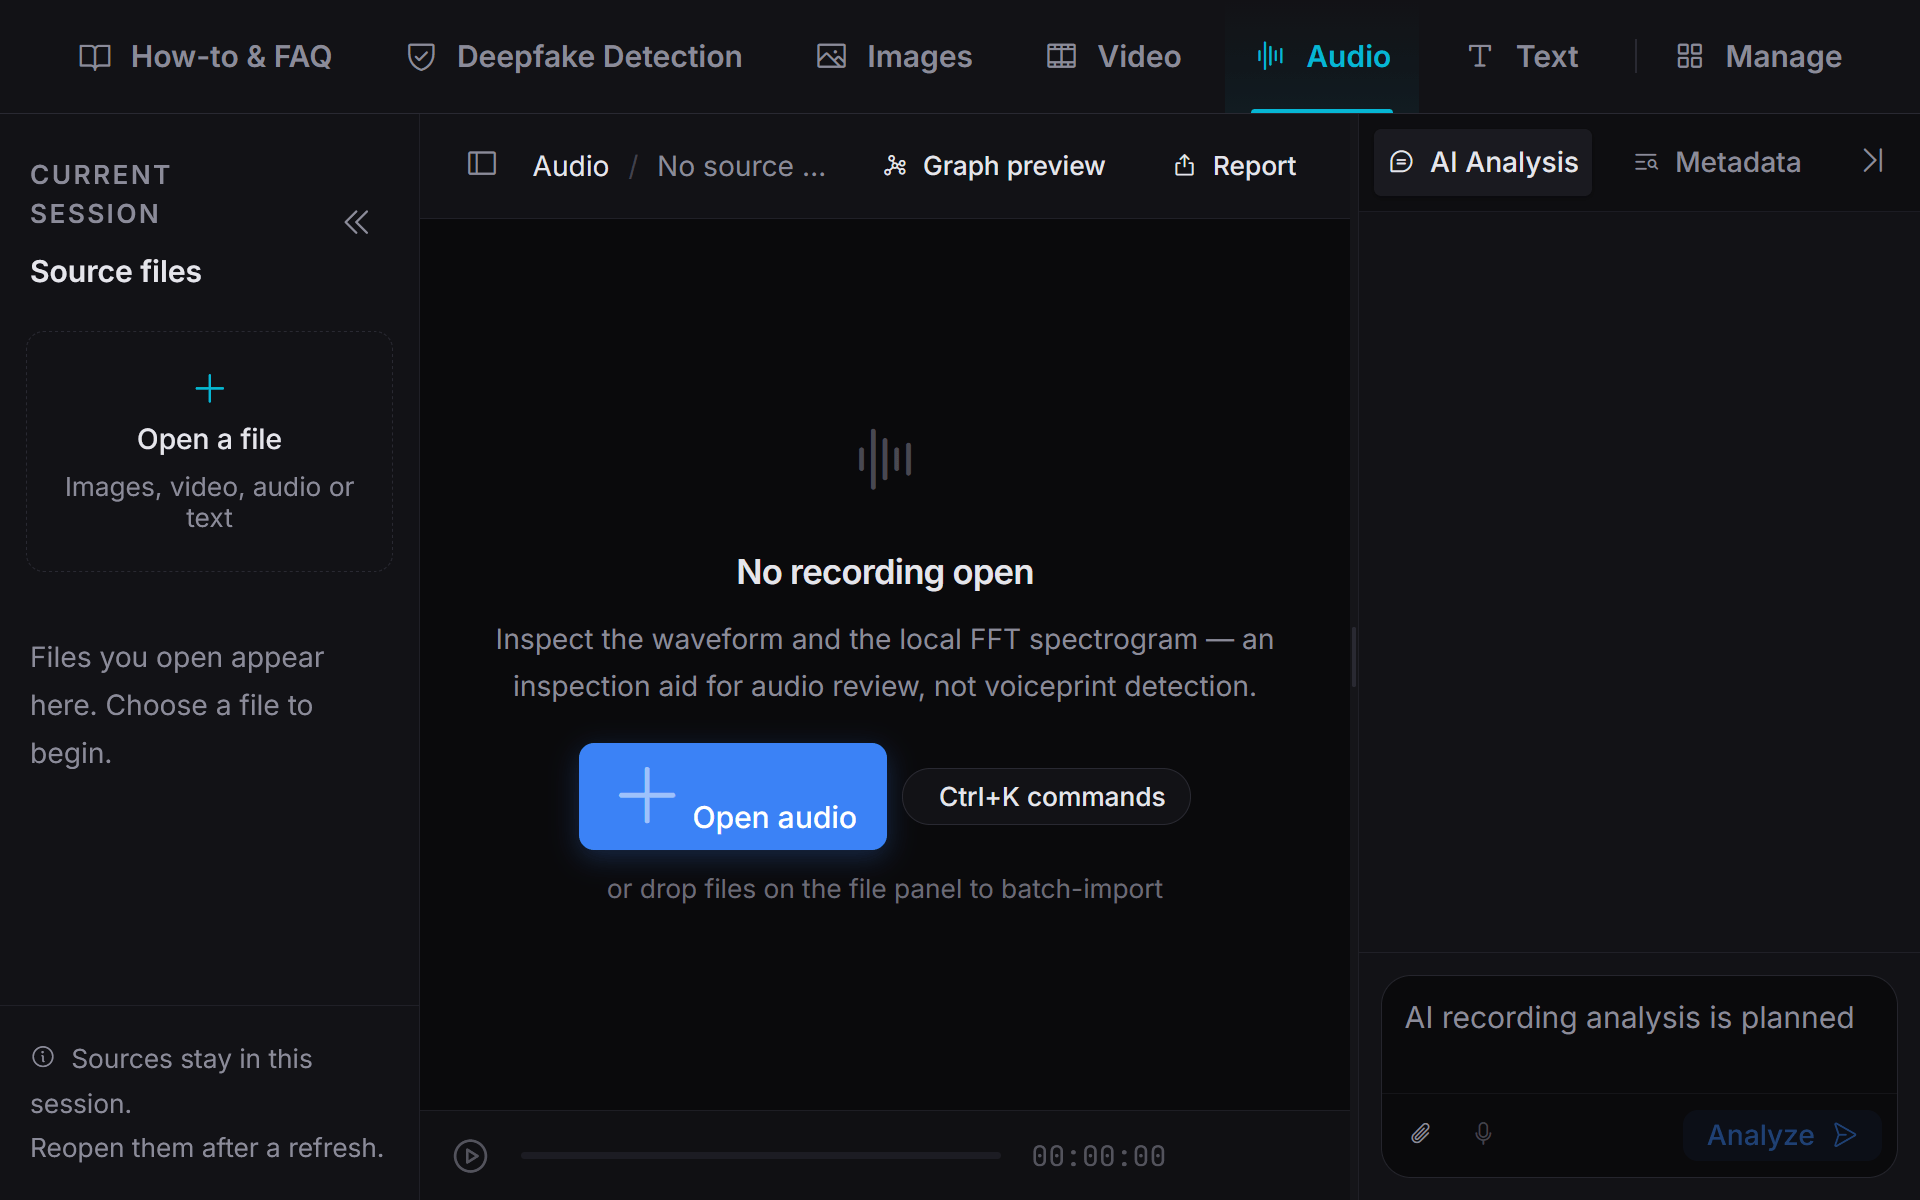Click the 00:00:00 timecode
The image size is (1920, 1200).
(x=1098, y=1156)
